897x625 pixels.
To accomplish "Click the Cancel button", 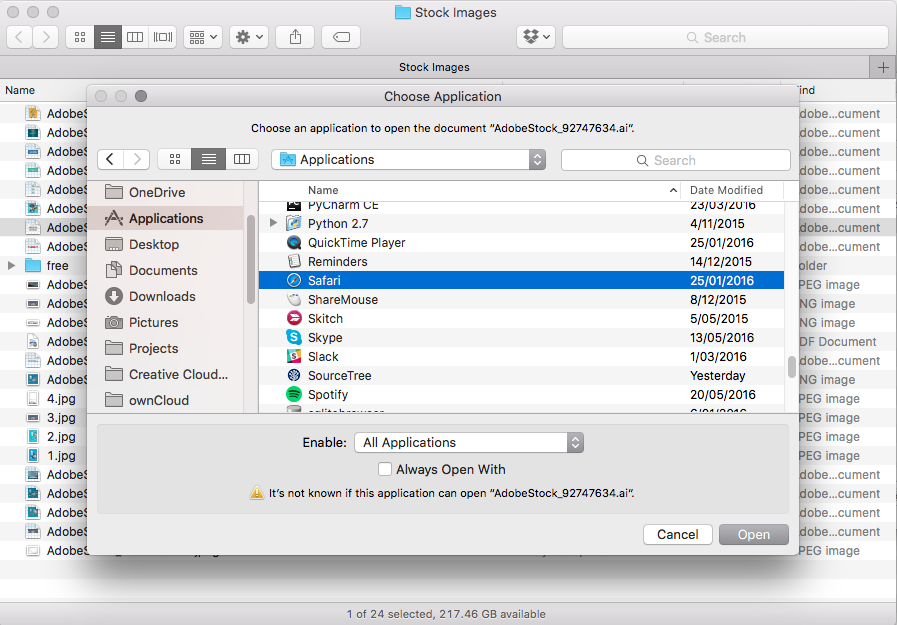I will coord(678,534).
